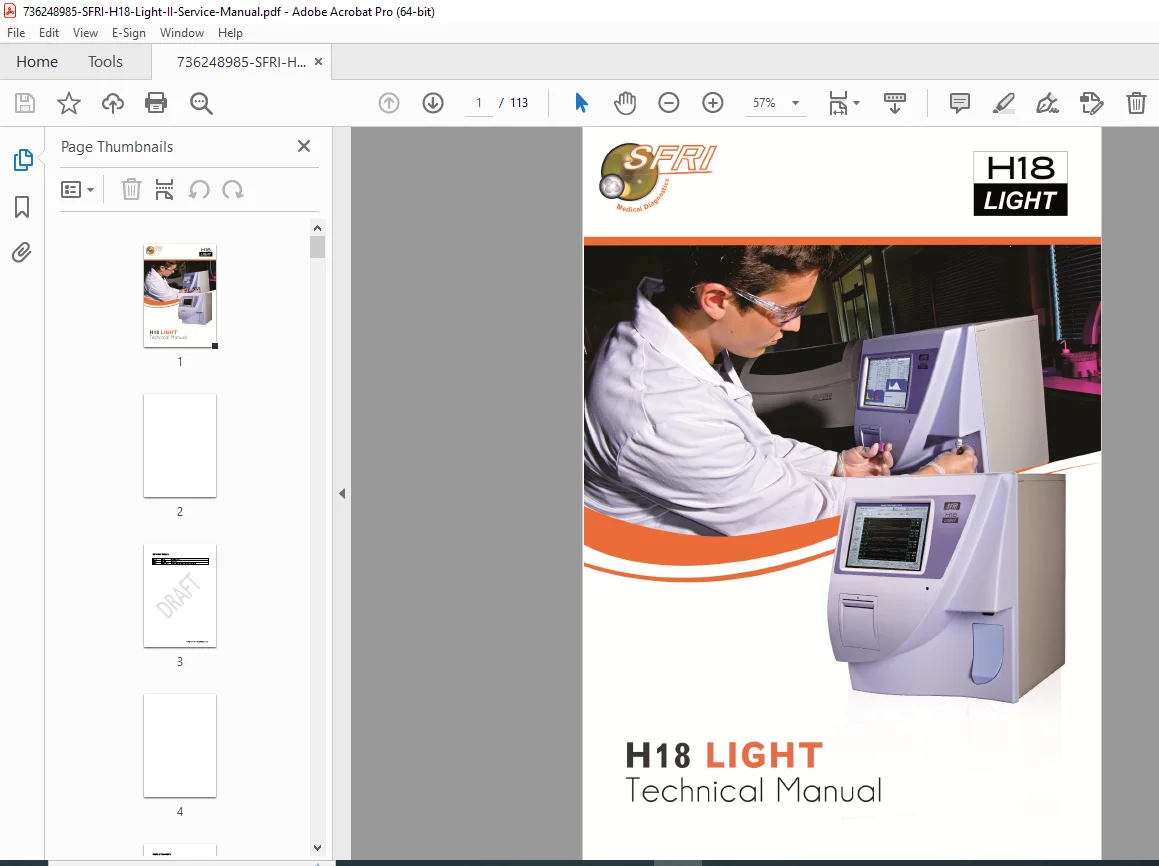Choose the Selection arrow tool

coord(581,103)
